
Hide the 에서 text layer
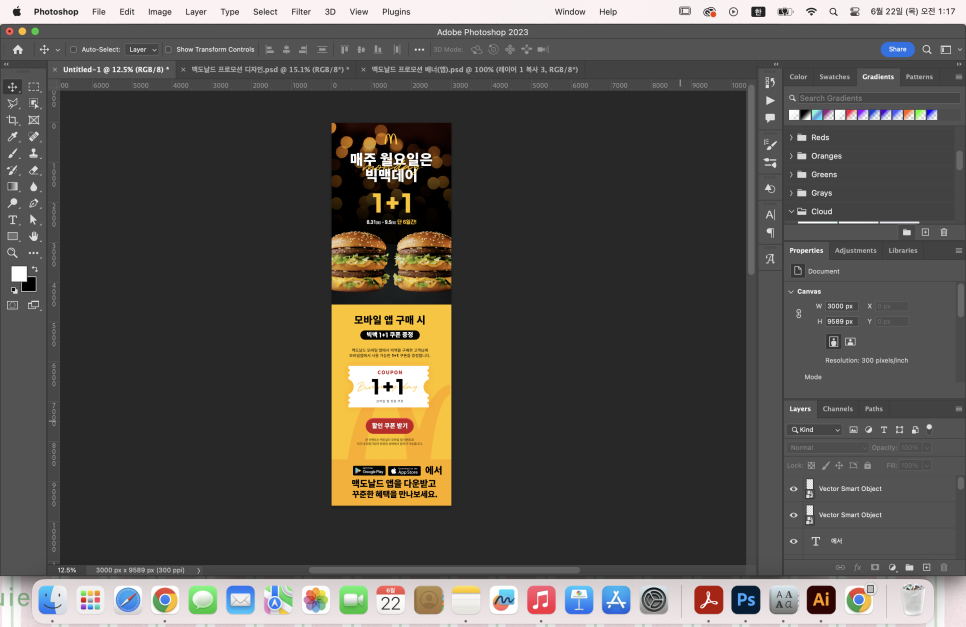click(794, 541)
